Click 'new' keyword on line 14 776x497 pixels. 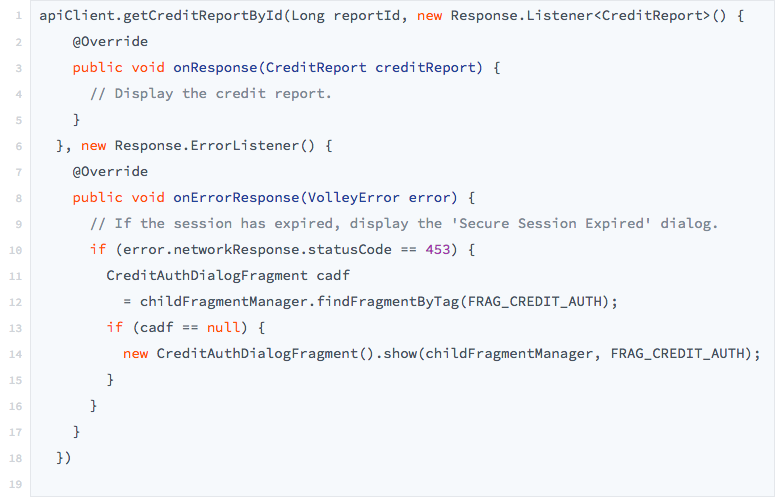pyautogui.click(x=136, y=353)
